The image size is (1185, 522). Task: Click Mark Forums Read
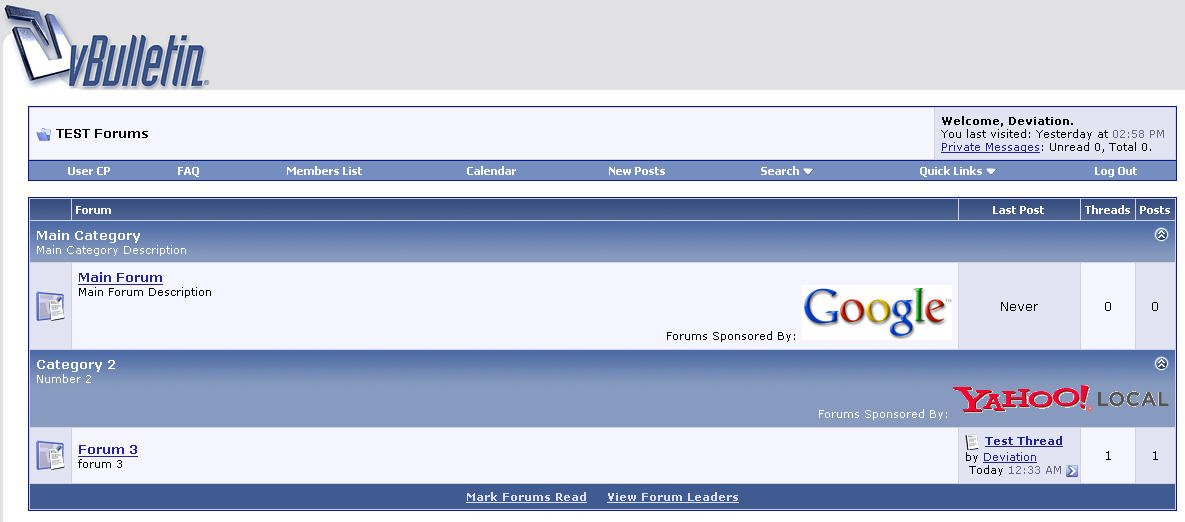pyautogui.click(x=526, y=497)
